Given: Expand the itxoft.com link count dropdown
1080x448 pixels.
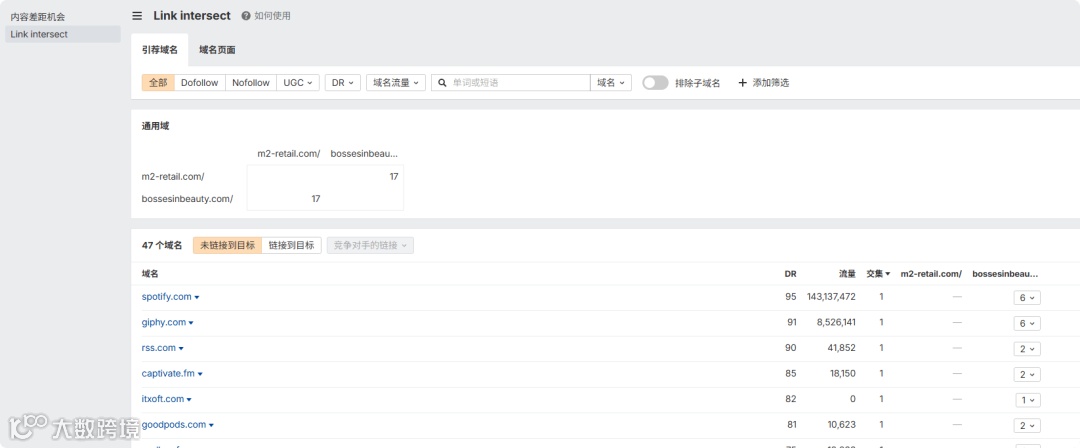Looking at the screenshot, I should click(1028, 400).
